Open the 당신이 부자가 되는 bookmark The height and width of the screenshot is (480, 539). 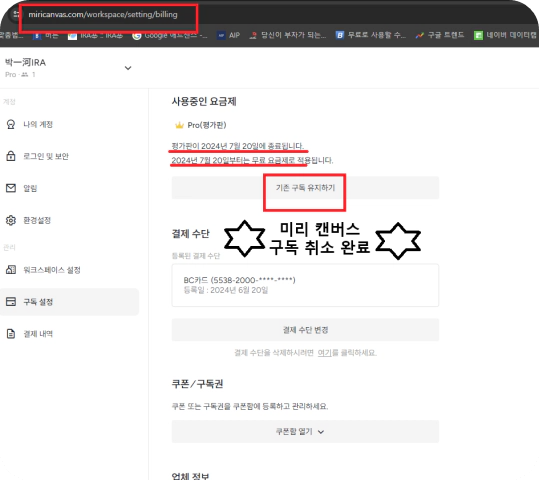(x=287, y=35)
